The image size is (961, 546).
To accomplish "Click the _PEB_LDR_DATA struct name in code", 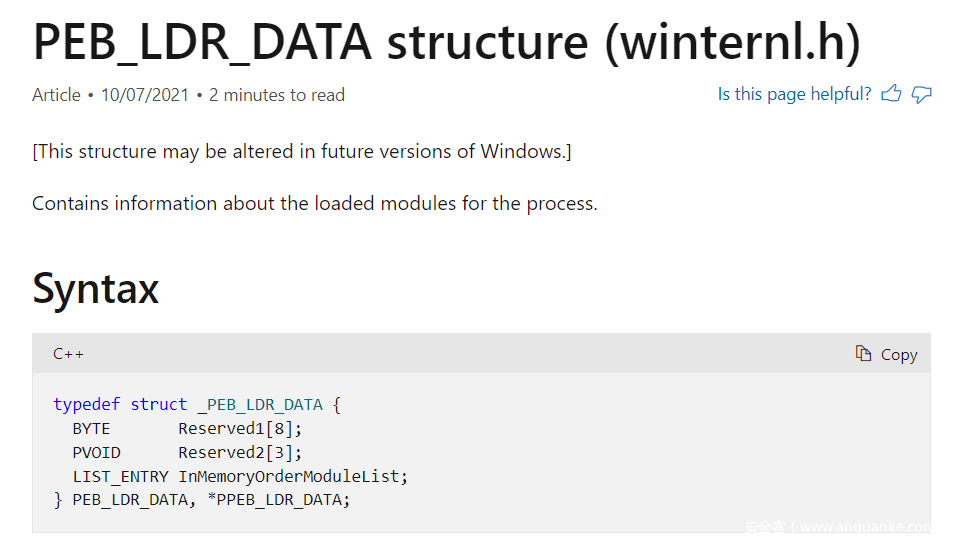I will coord(260,404).
